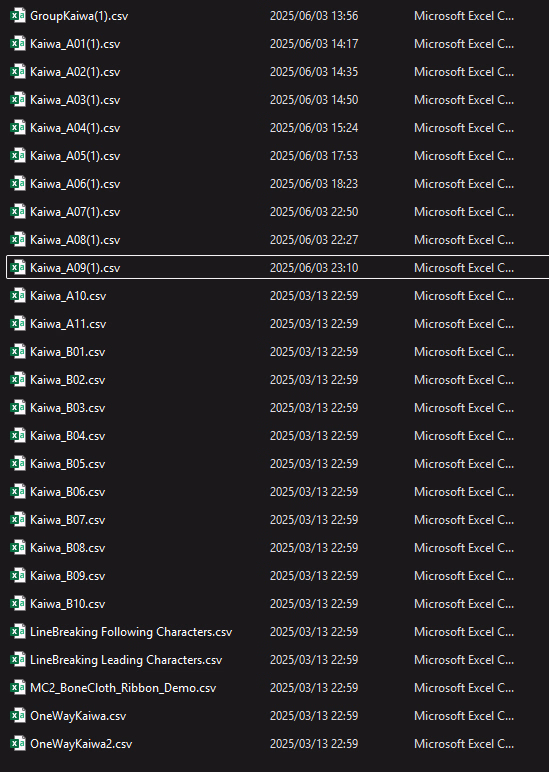Click the icon of OneWayKaiwa2.csv
This screenshot has height=772, width=549.
coord(18,743)
